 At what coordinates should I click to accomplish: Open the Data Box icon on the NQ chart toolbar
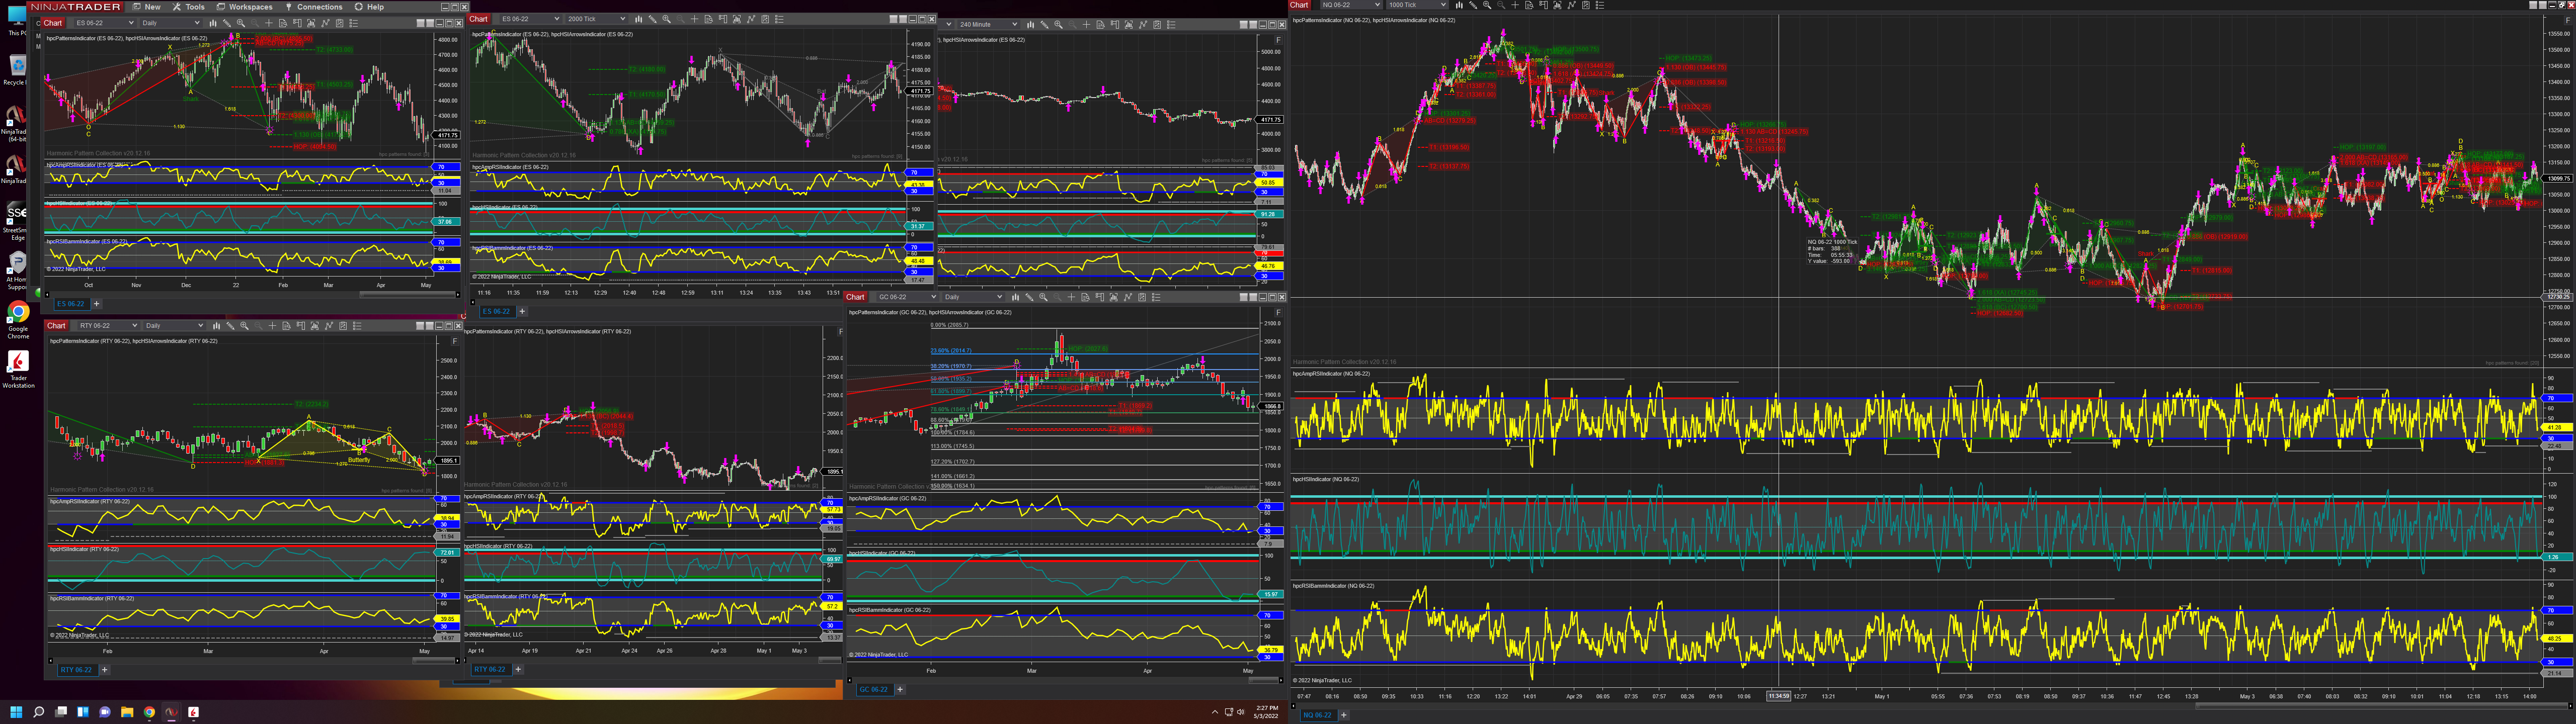[x=1529, y=5]
